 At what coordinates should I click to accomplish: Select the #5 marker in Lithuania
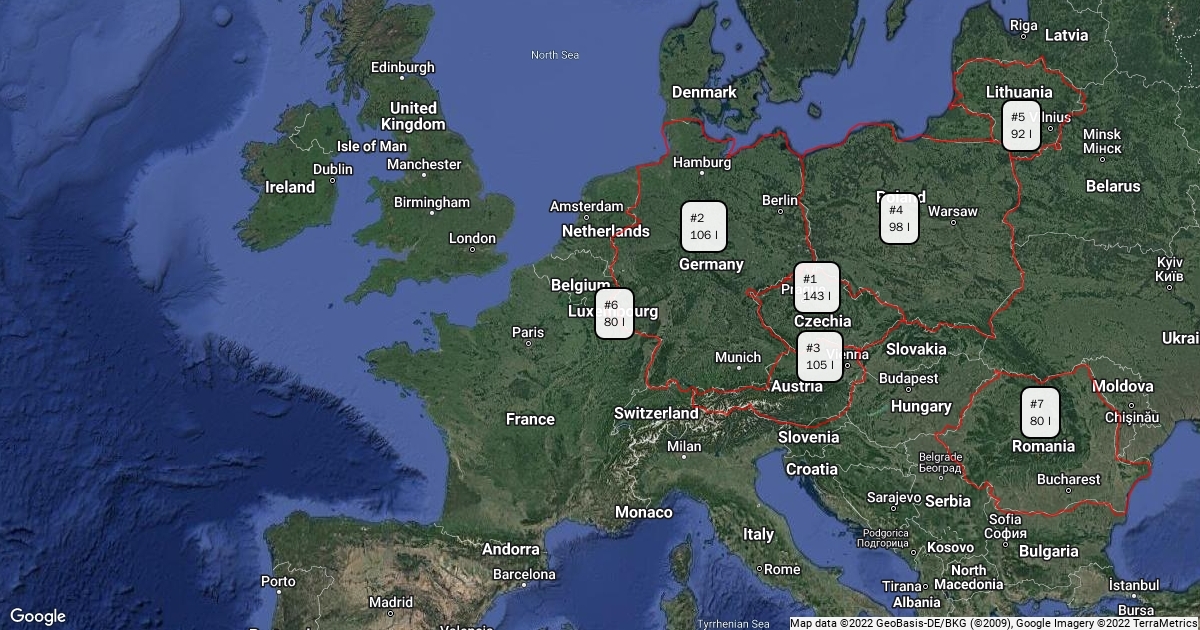click(x=1020, y=126)
